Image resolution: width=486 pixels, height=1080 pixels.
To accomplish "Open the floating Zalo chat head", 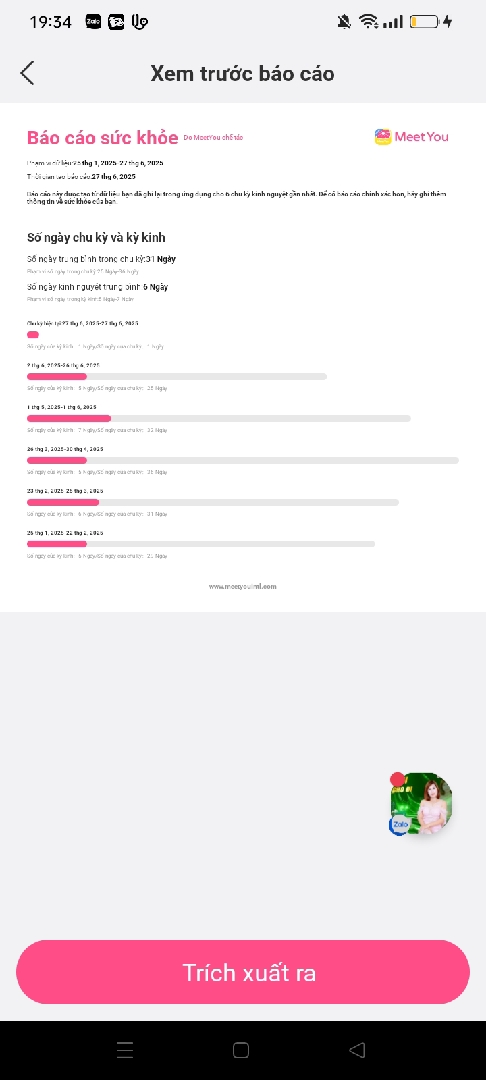I will (x=421, y=804).
